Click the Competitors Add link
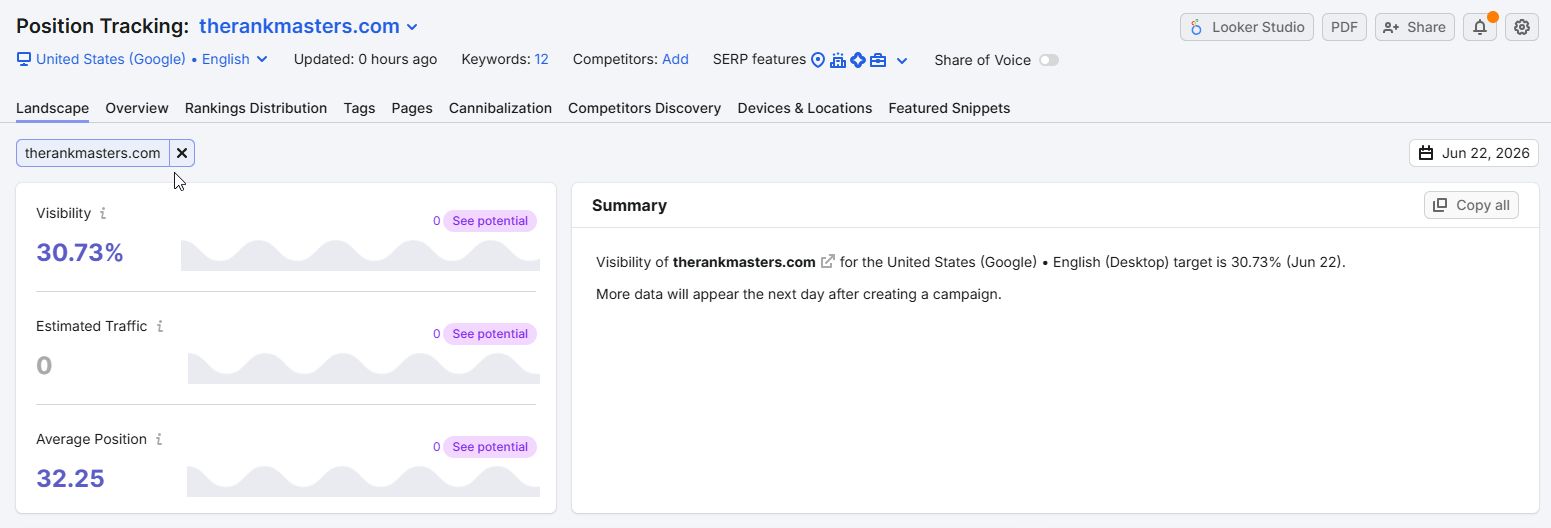Image resolution: width=1551 pixels, height=528 pixels. point(675,59)
